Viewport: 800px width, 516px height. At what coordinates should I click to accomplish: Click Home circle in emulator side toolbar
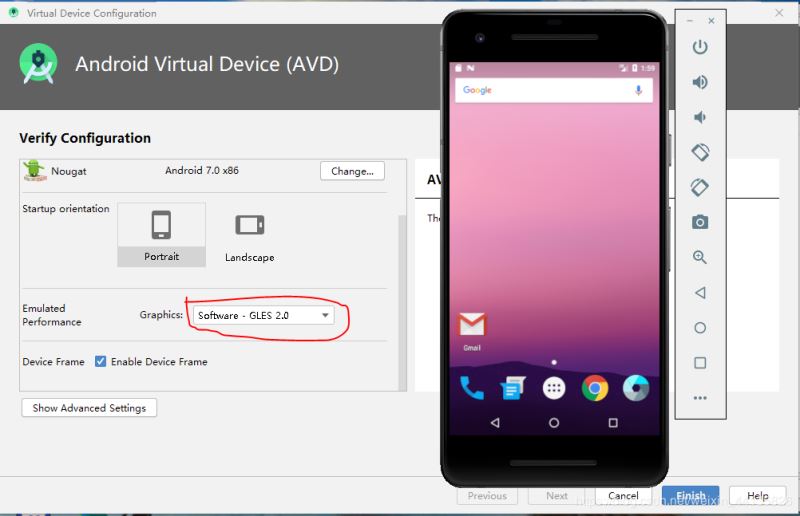pyautogui.click(x=700, y=328)
